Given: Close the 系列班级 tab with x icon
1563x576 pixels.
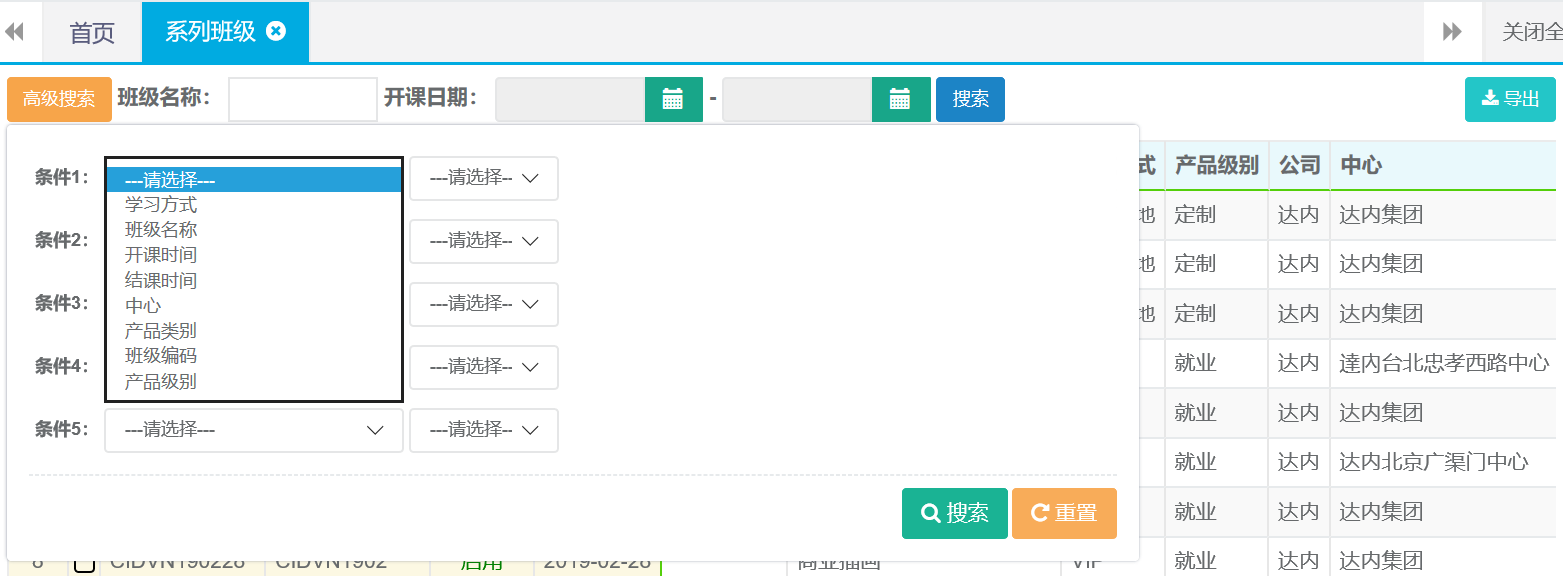Looking at the screenshot, I should tap(276, 31).
